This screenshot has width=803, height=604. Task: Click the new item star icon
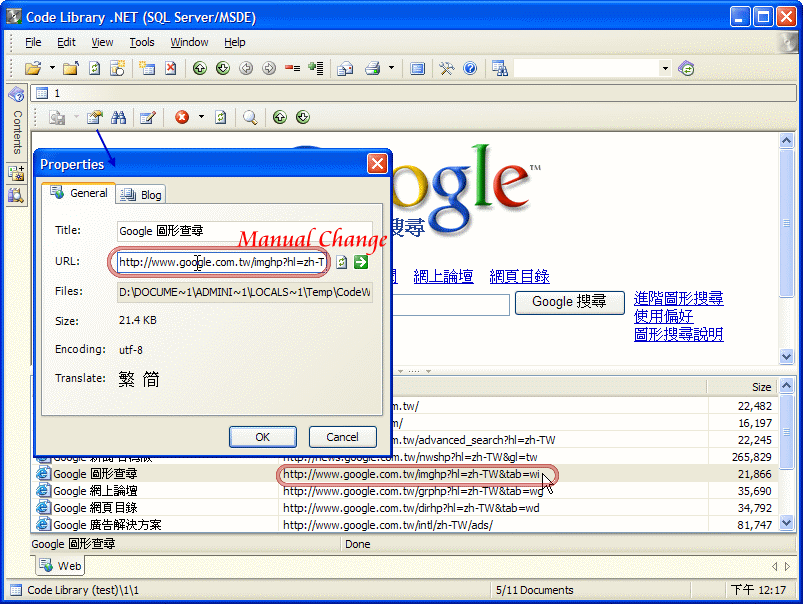118,68
